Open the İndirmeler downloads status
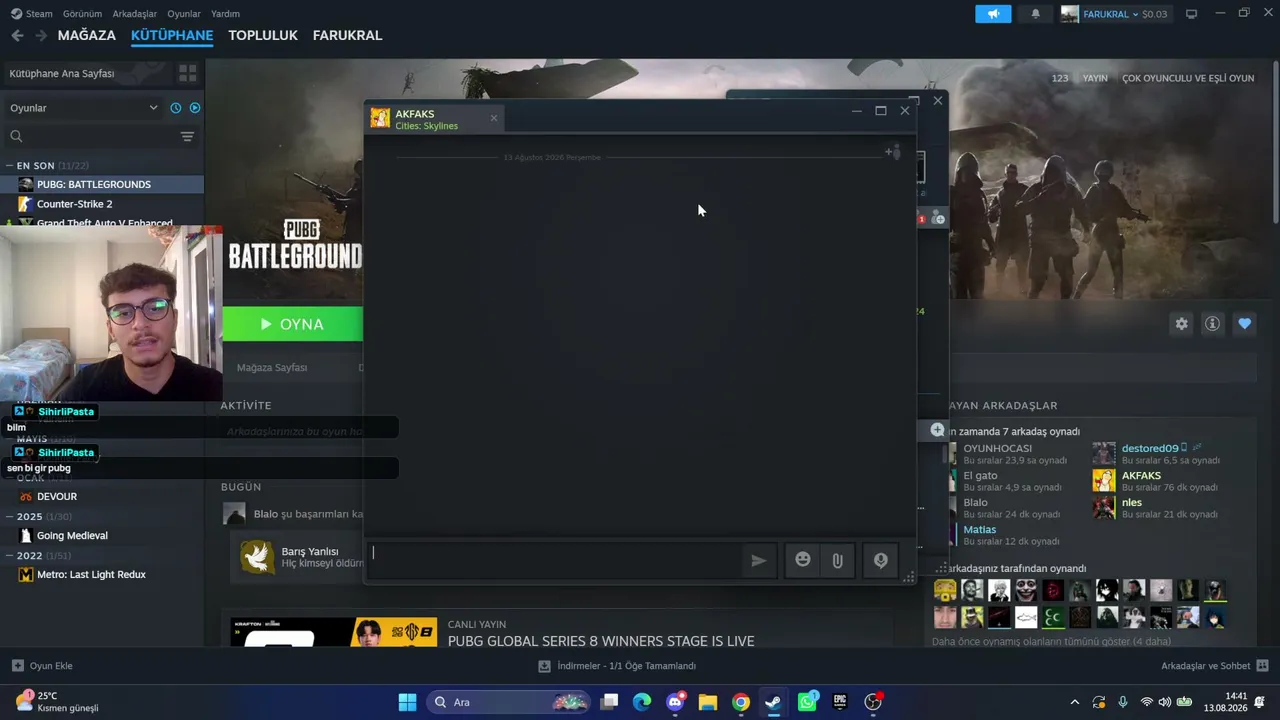 coord(617,666)
